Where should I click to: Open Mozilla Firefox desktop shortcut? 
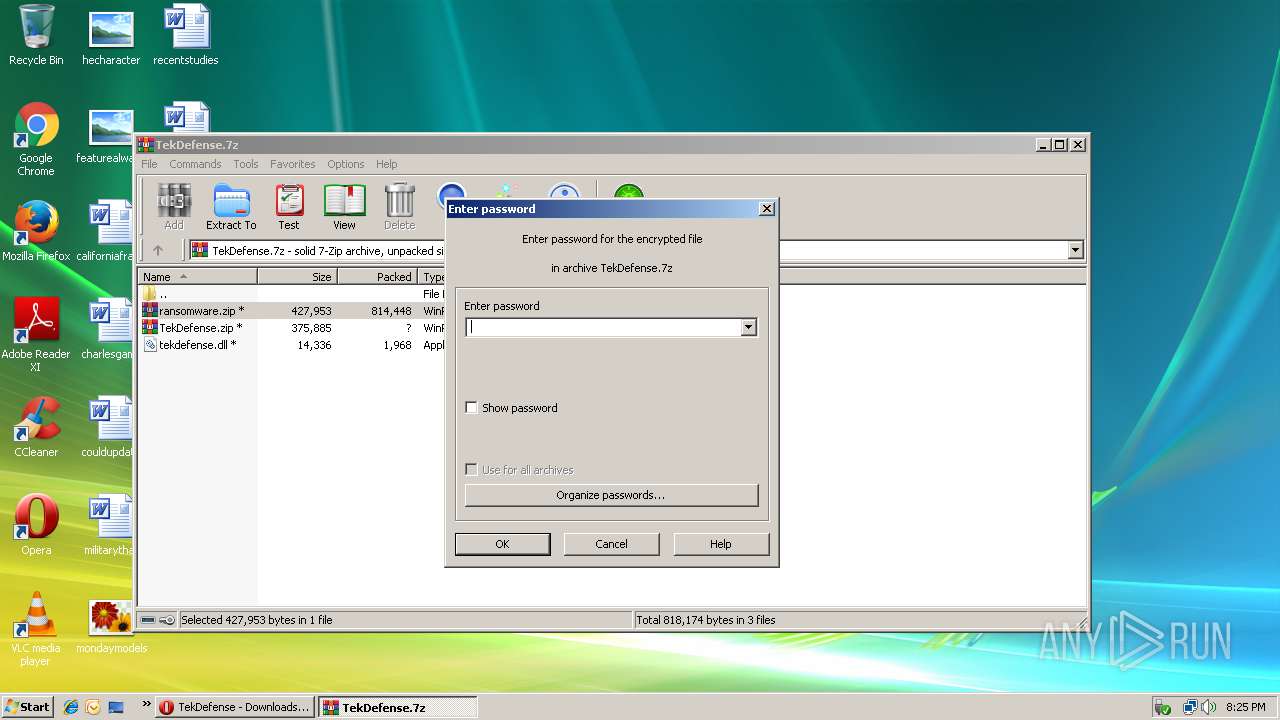[x=36, y=232]
